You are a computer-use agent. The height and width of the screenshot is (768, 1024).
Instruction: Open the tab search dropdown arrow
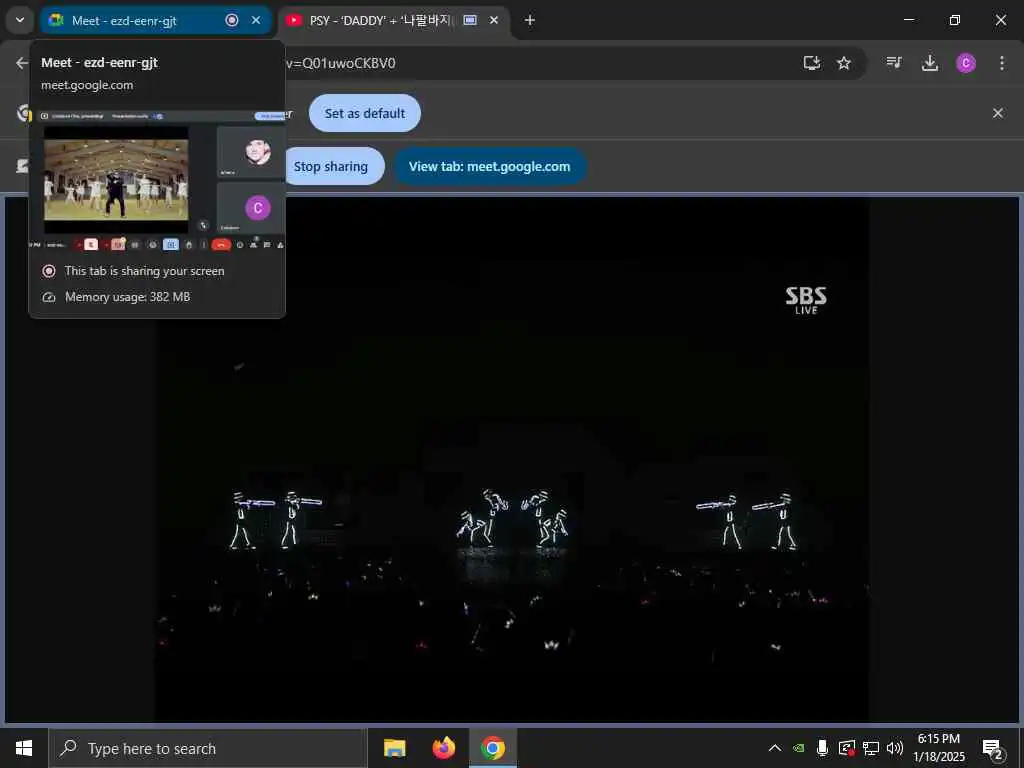coord(20,20)
